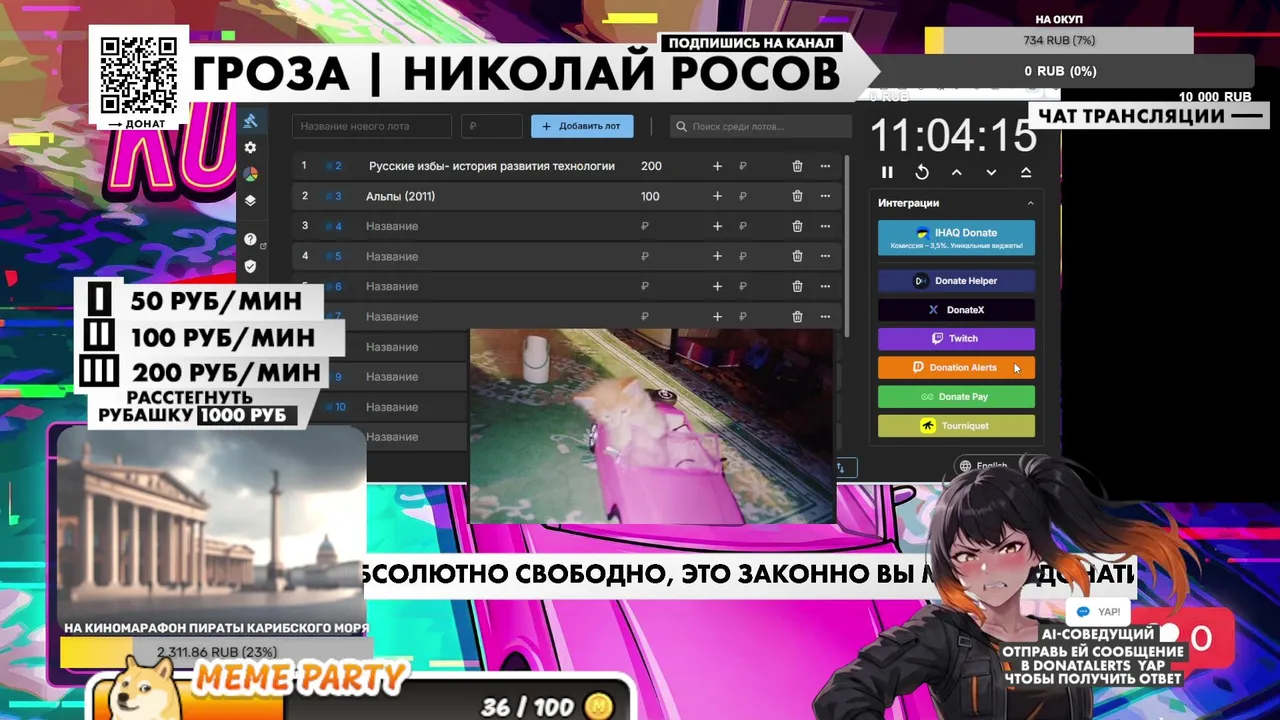Connect the Donation Alerts integration

956,367
